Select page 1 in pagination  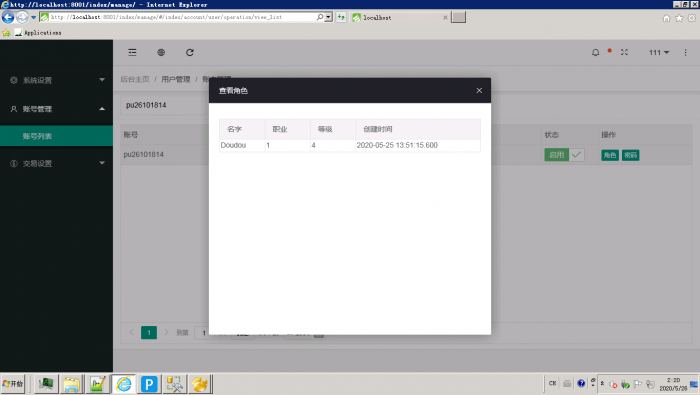(149, 333)
